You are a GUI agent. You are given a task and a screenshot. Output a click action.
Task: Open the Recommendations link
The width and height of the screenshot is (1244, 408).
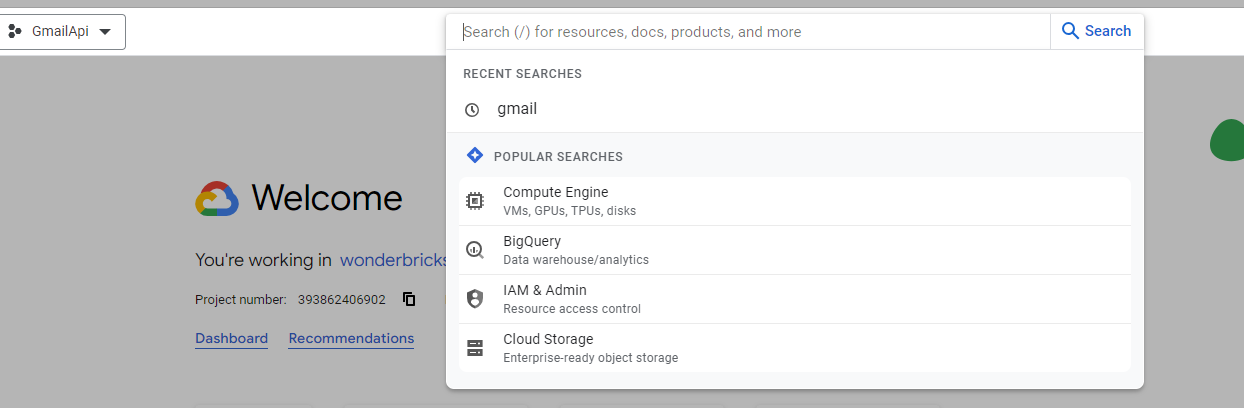pyautogui.click(x=351, y=338)
